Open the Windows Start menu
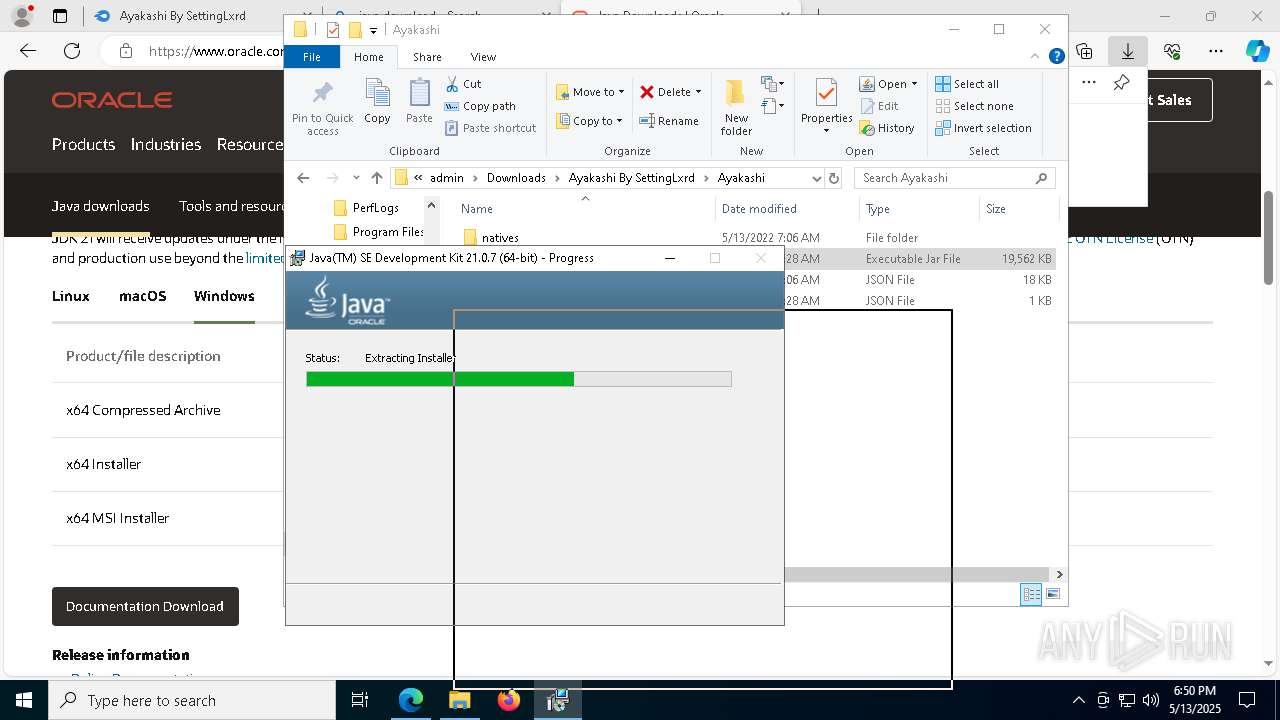 click(24, 700)
